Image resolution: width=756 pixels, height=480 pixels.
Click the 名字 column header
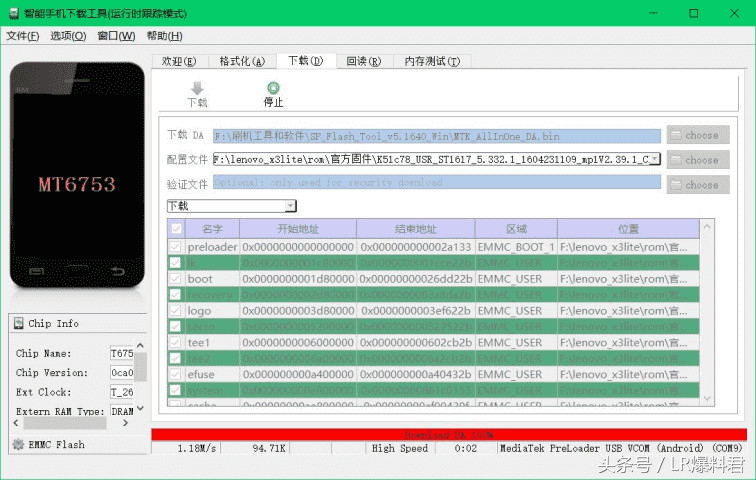point(212,228)
